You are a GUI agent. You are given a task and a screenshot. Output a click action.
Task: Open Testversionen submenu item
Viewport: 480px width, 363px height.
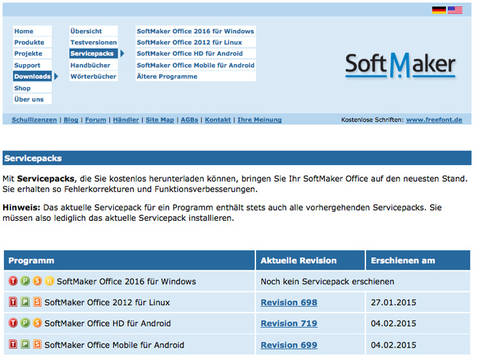point(94,42)
